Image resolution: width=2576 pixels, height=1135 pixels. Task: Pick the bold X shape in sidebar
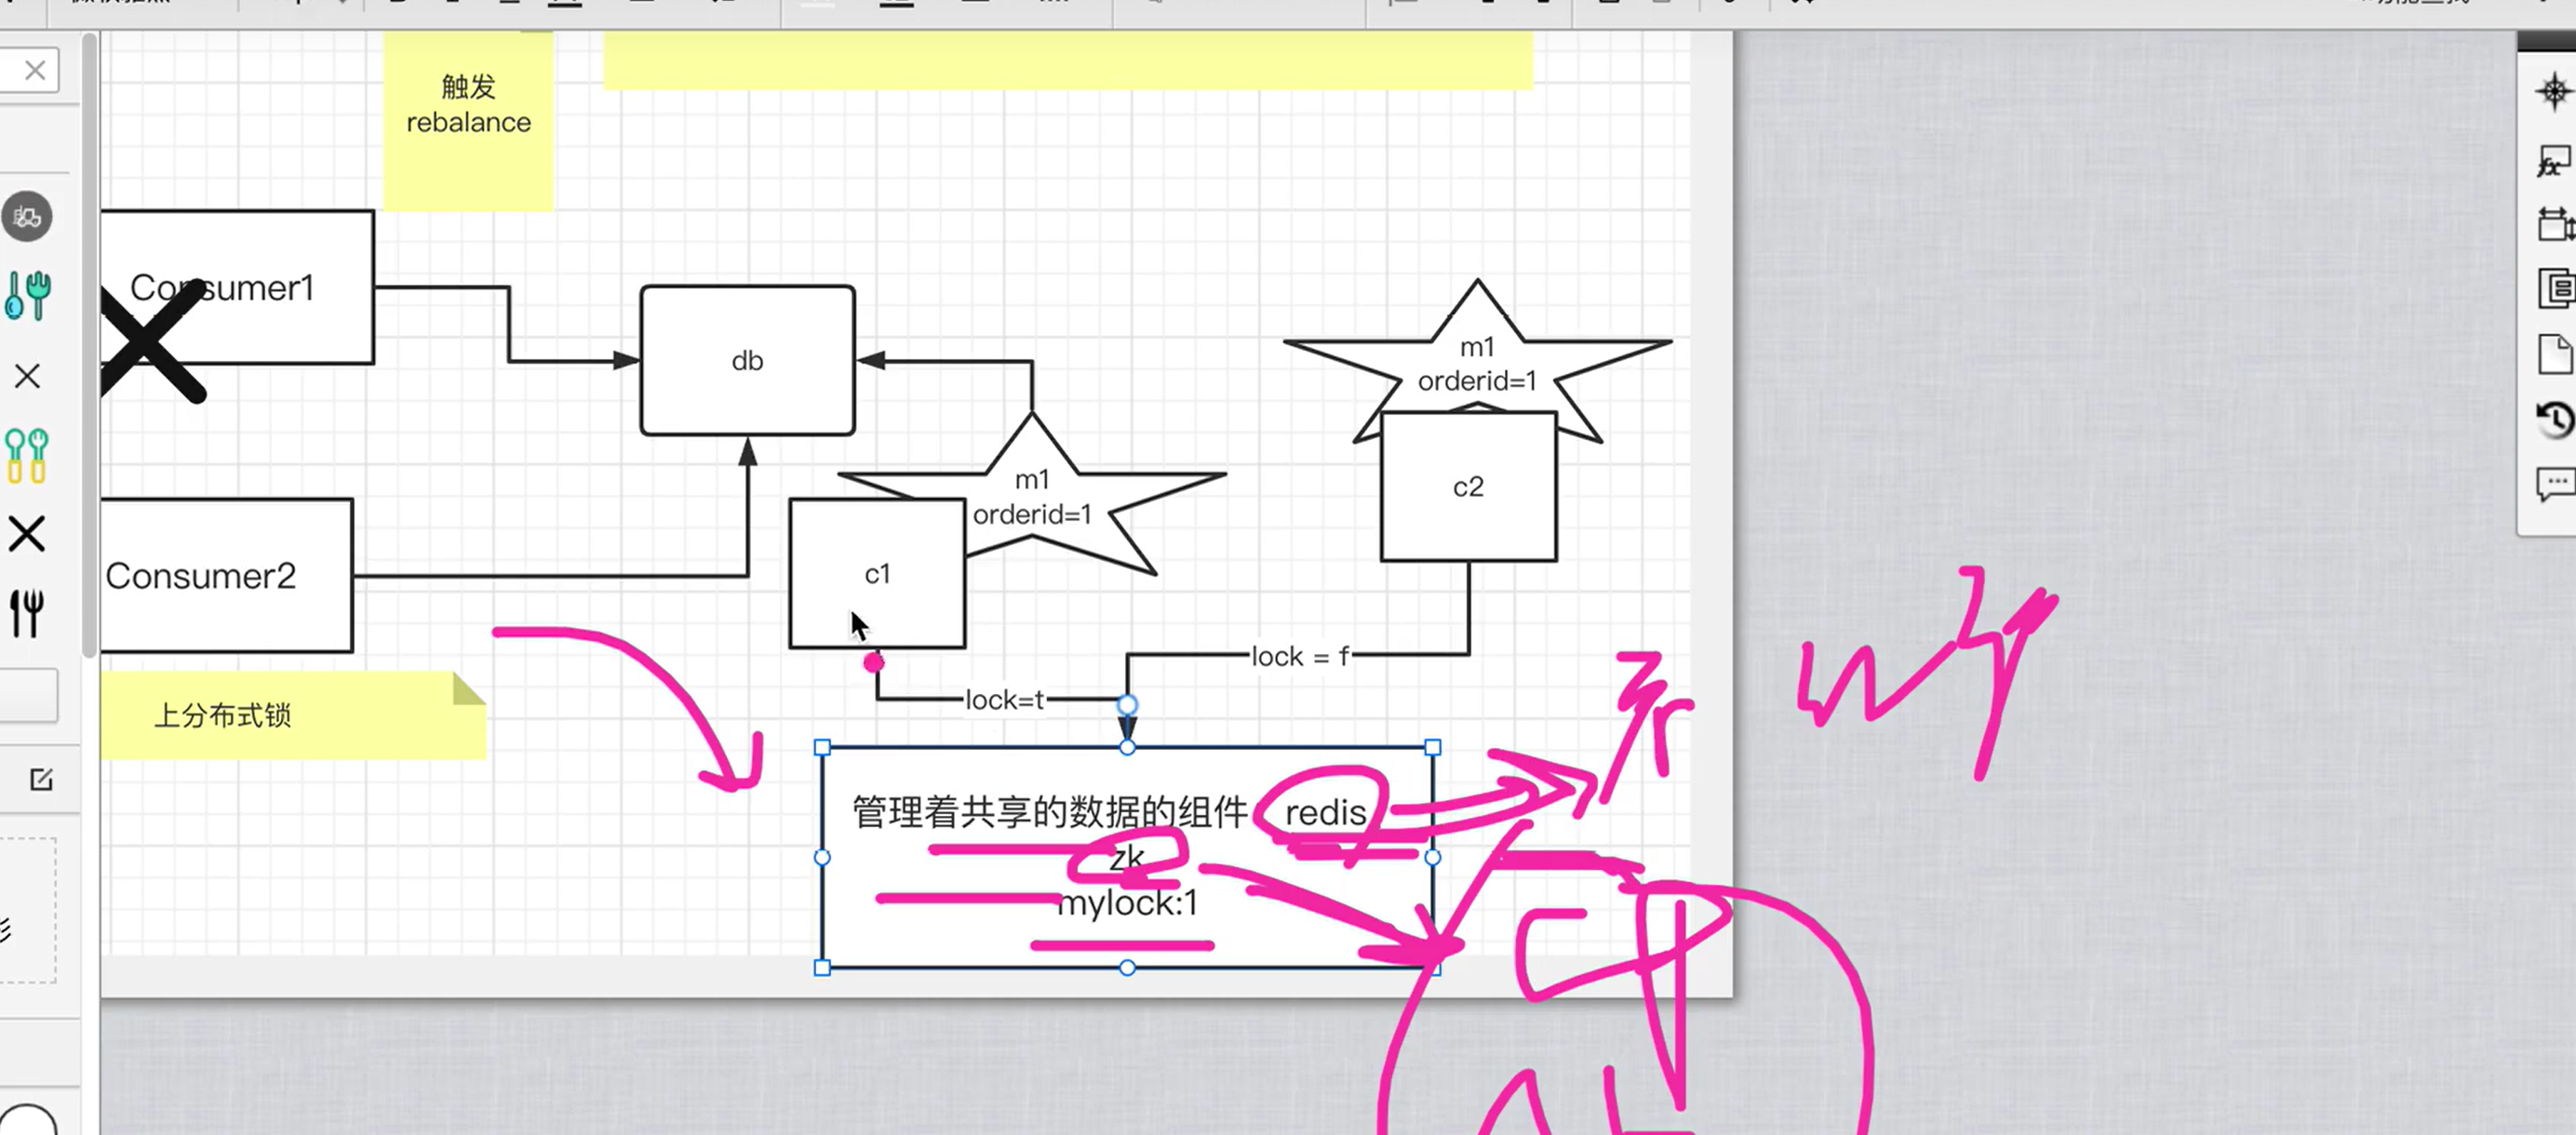coord(27,534)
